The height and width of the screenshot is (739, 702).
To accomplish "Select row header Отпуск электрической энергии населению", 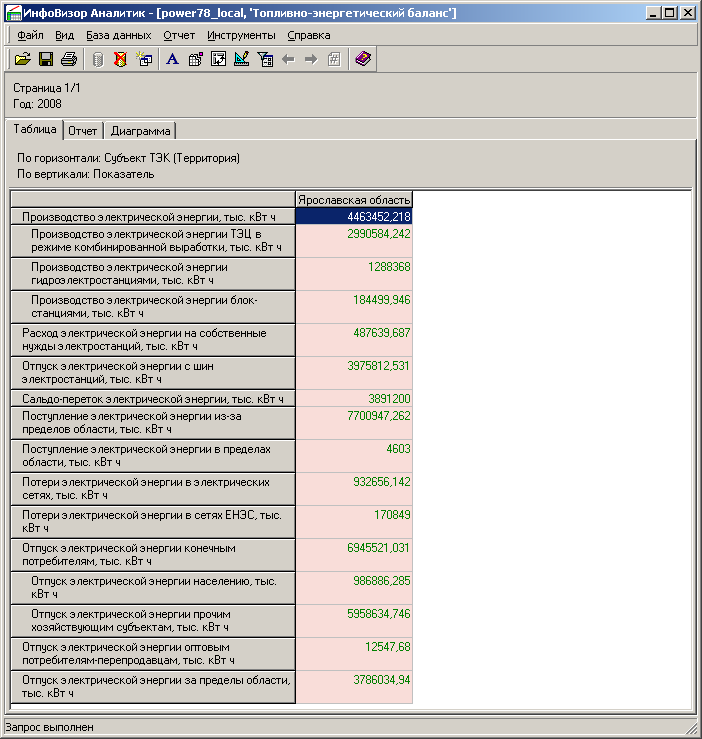I will [x=153, y=588].
